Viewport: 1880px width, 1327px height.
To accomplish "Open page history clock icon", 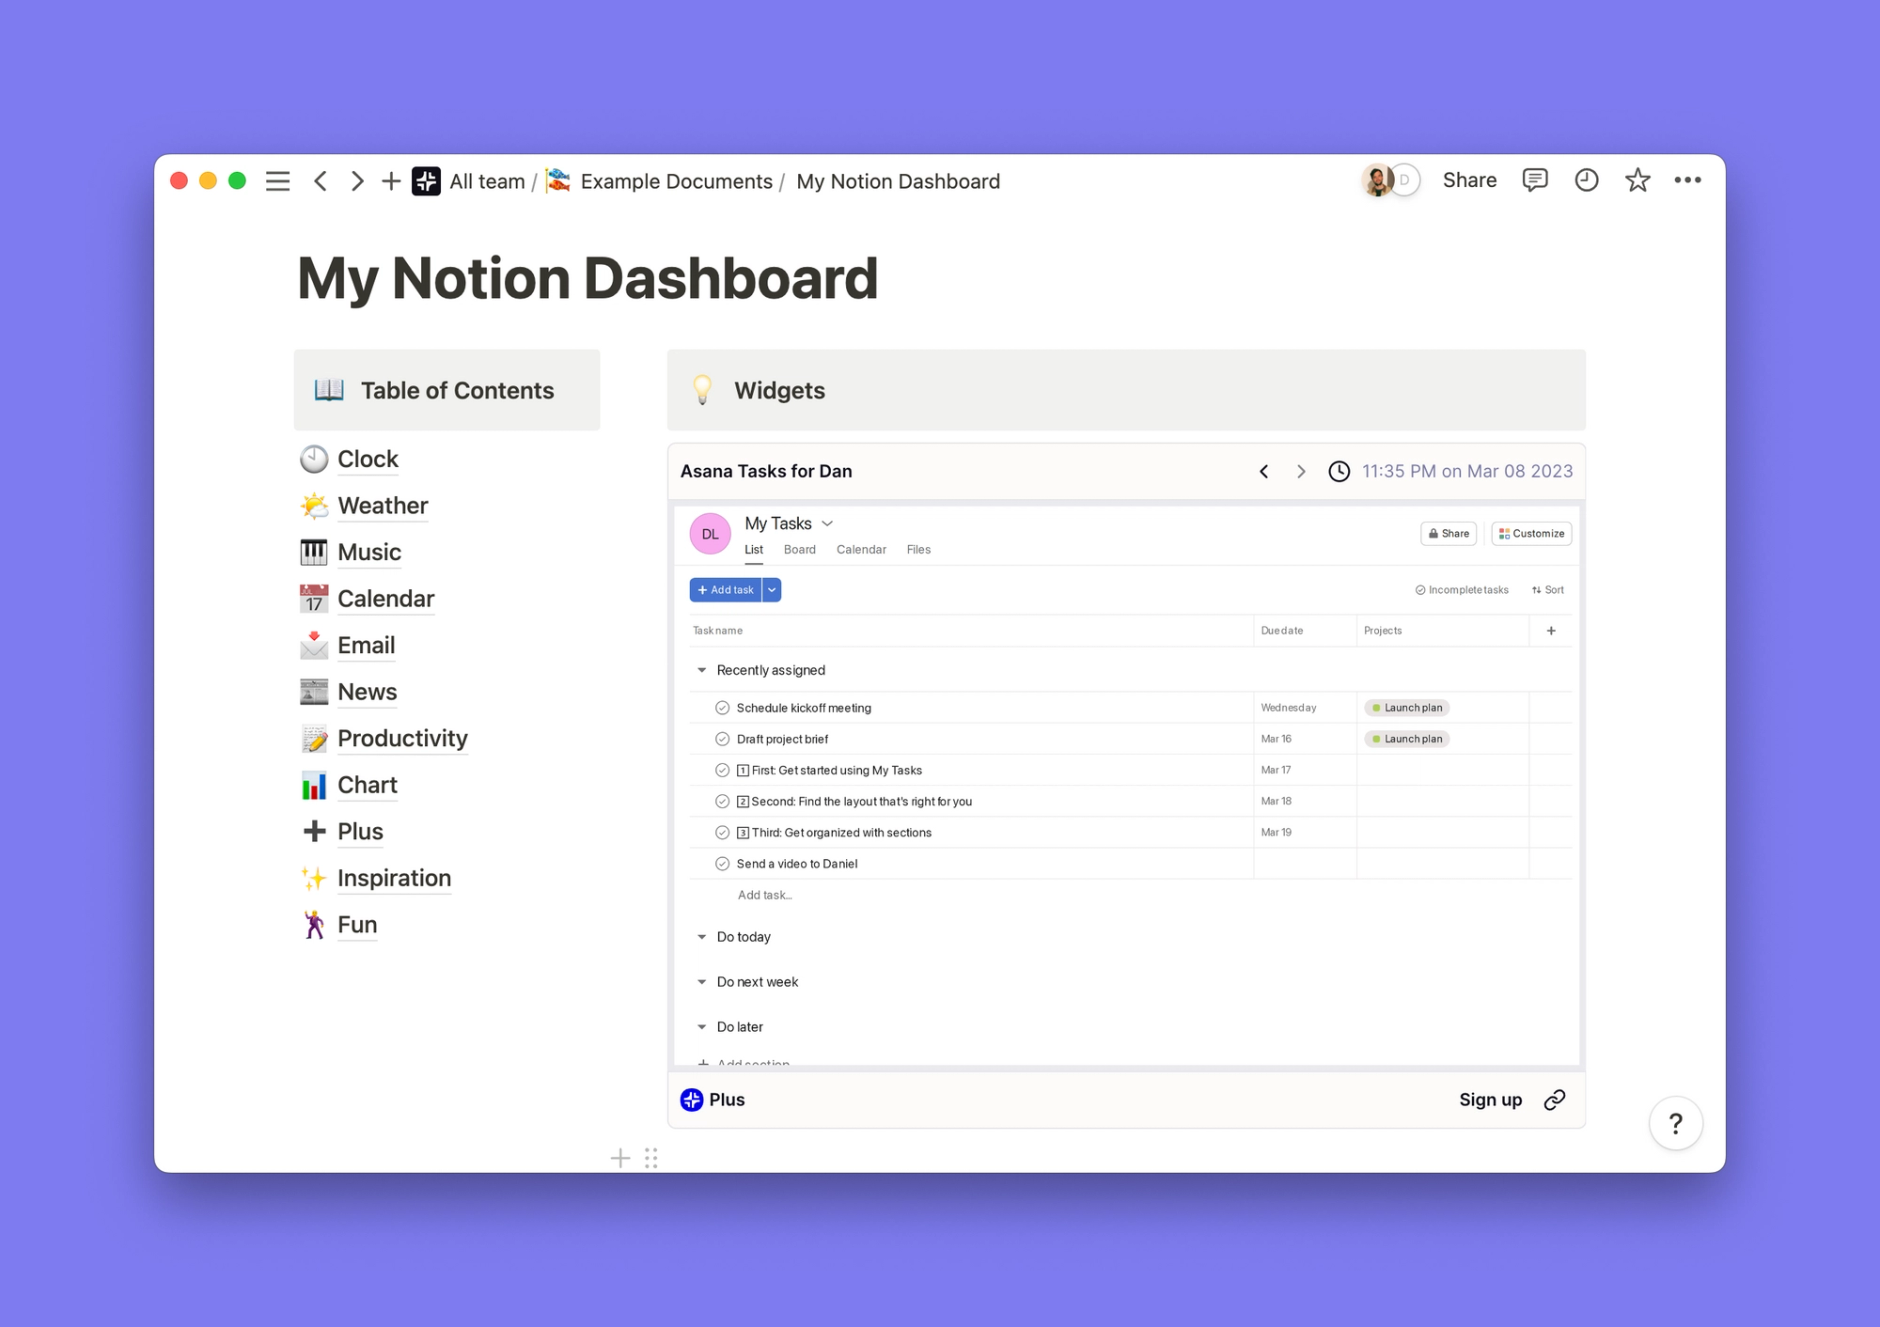I will pos(1586,180).
